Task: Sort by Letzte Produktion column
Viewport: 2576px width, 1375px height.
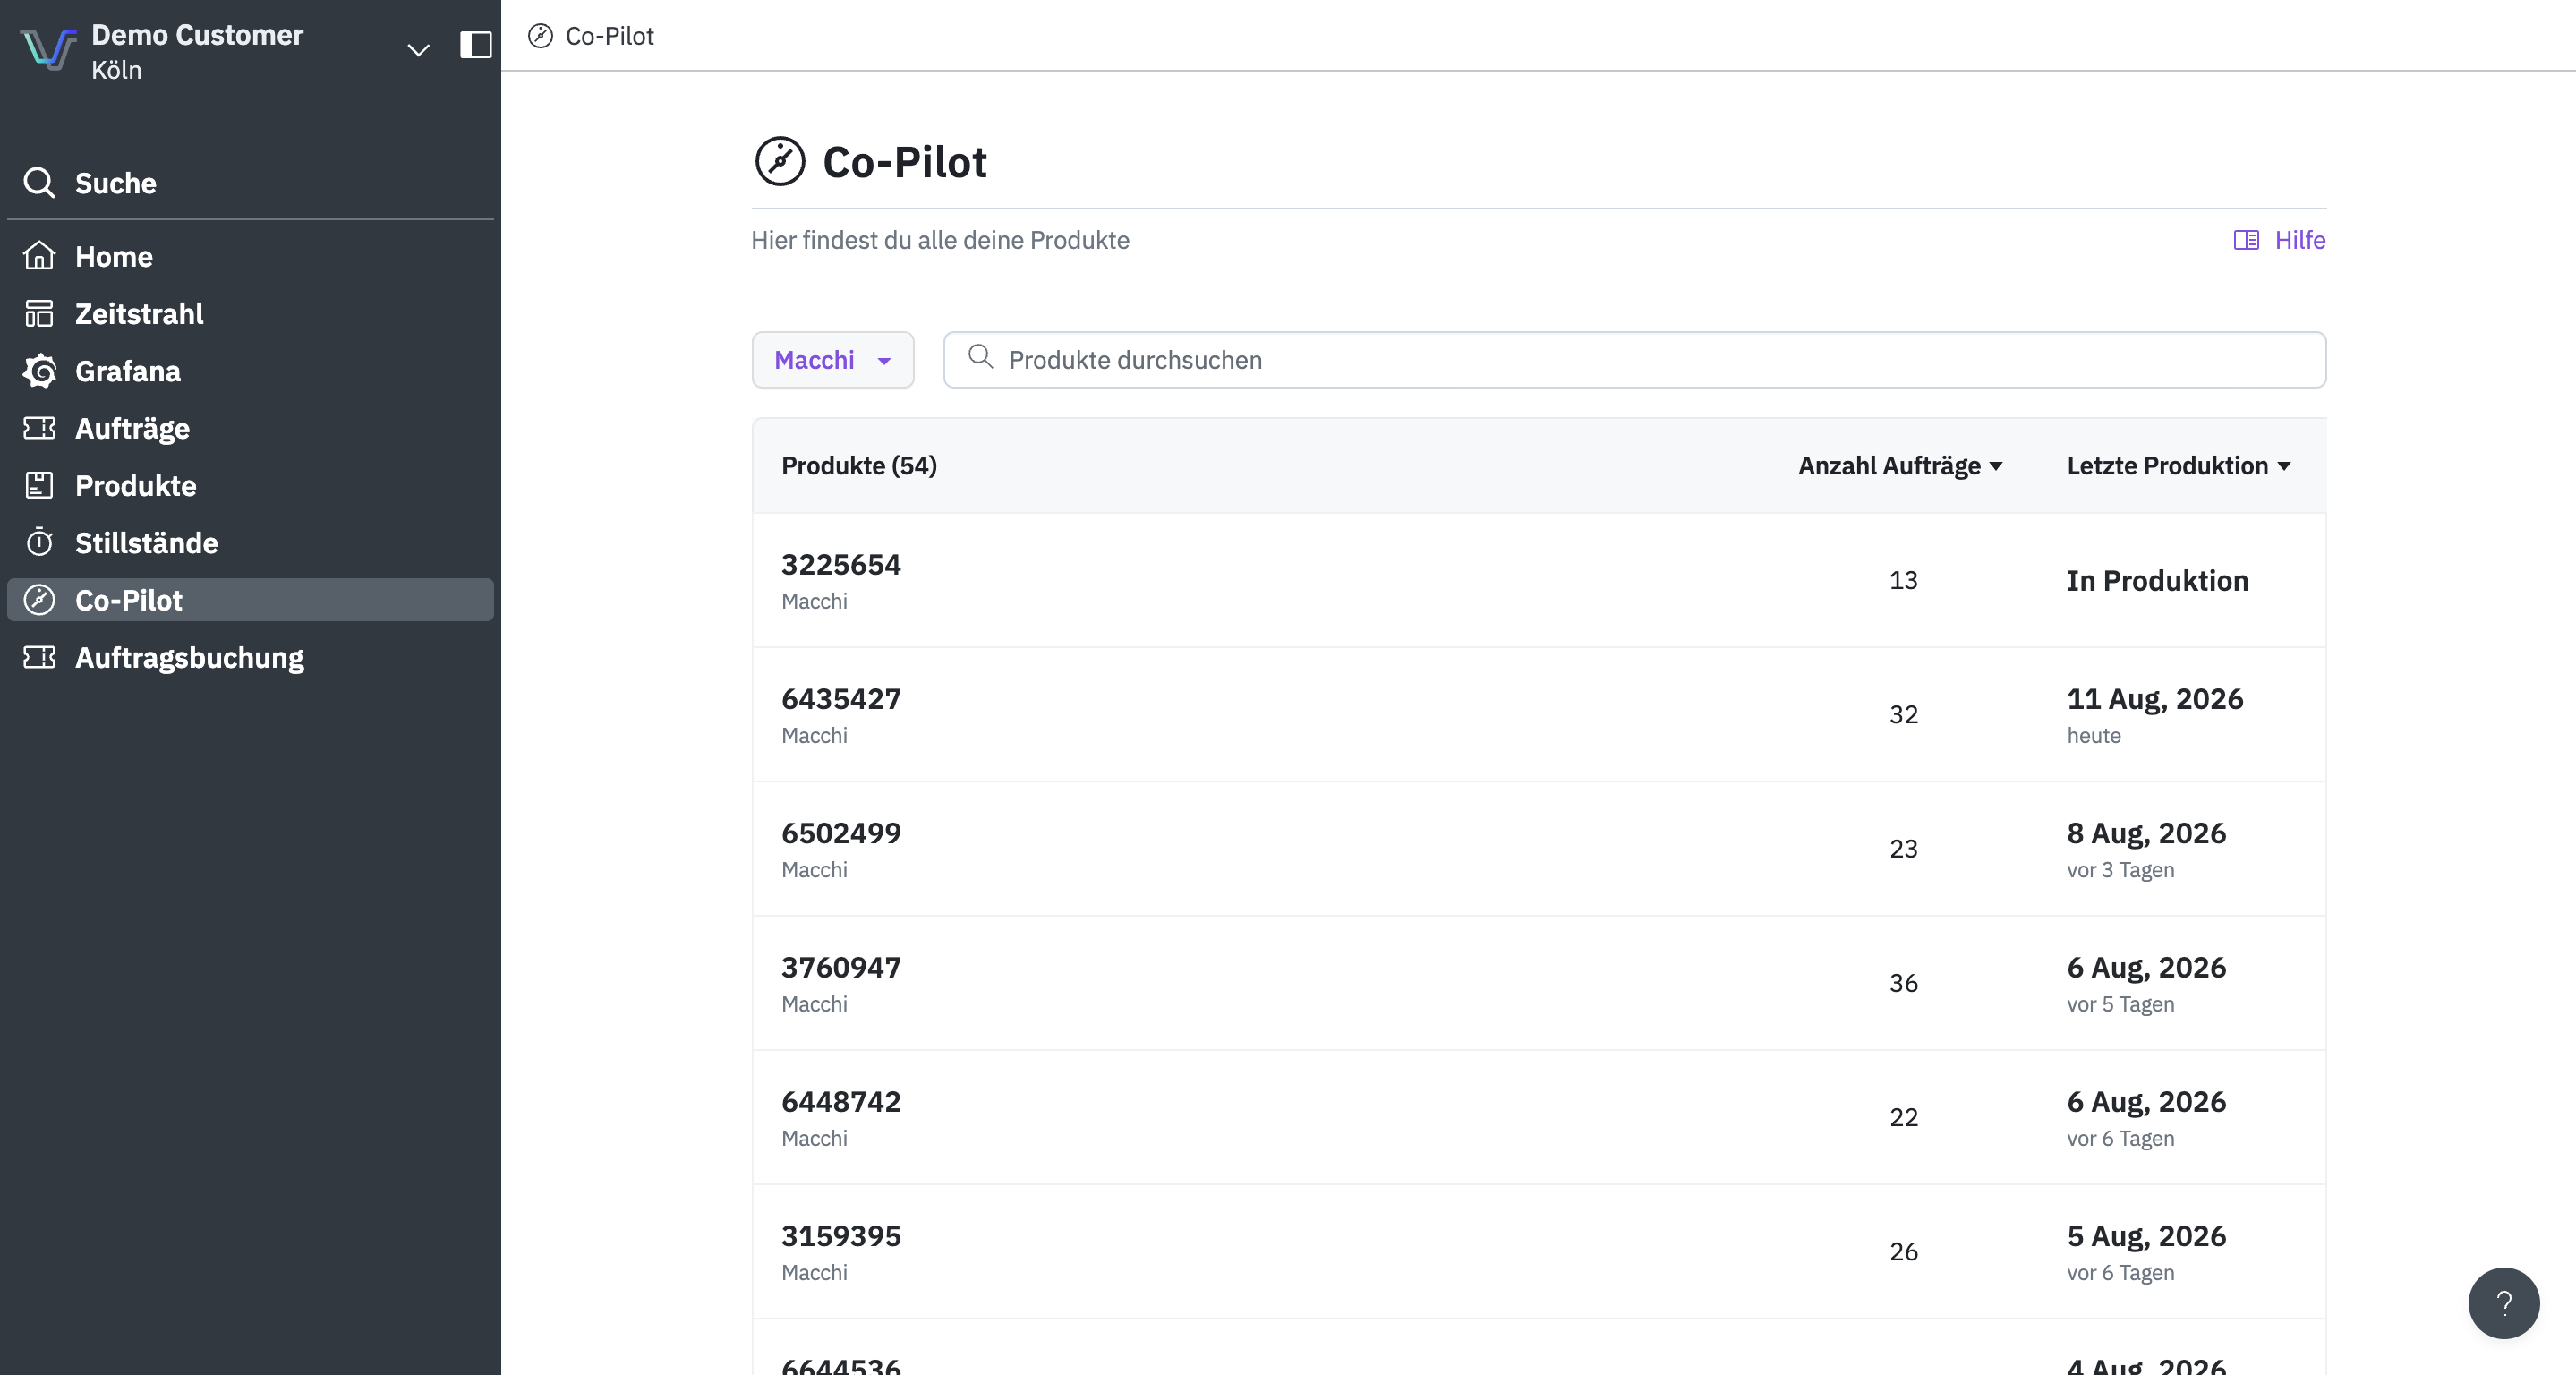Action: pos(2178,466)
